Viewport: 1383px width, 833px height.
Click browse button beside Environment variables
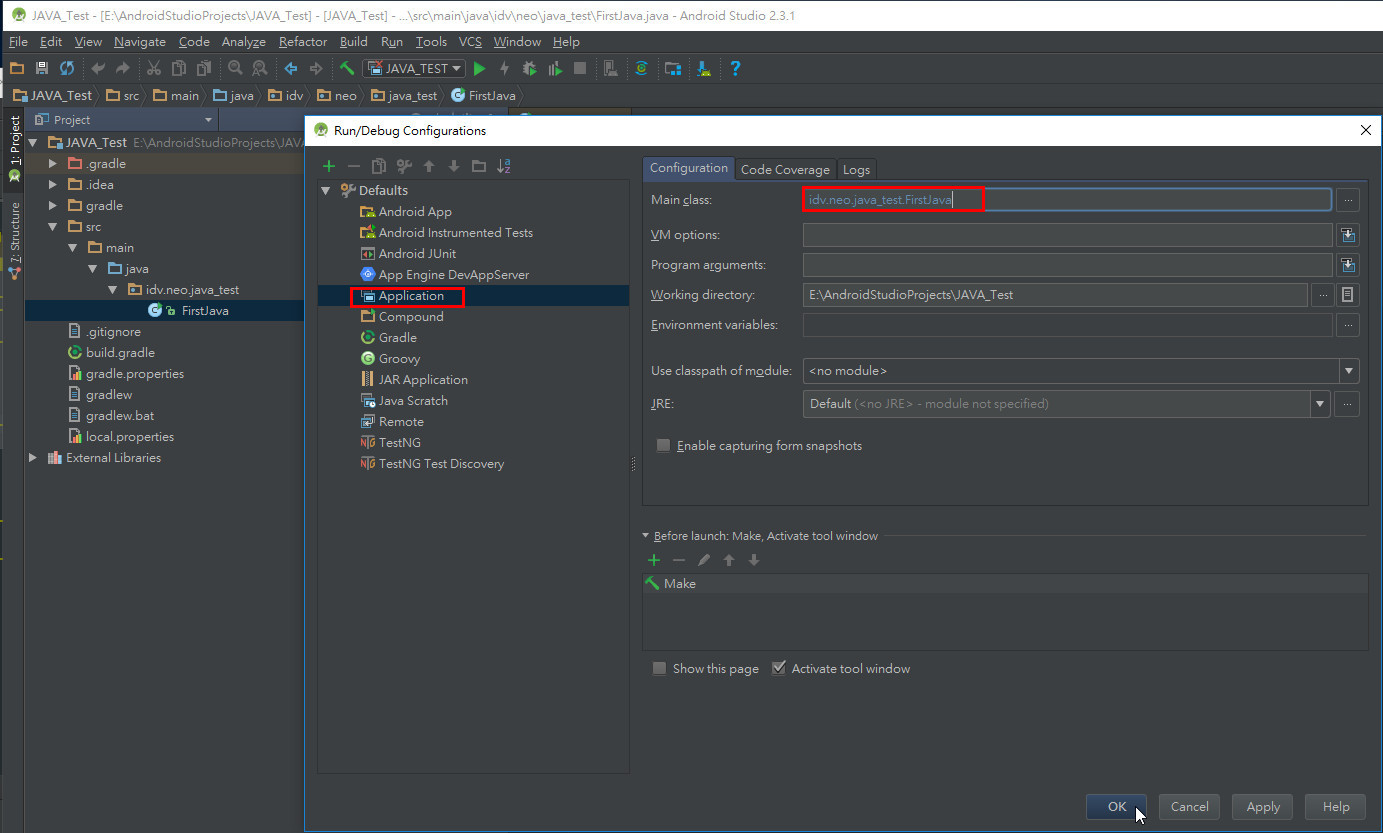1348,325
